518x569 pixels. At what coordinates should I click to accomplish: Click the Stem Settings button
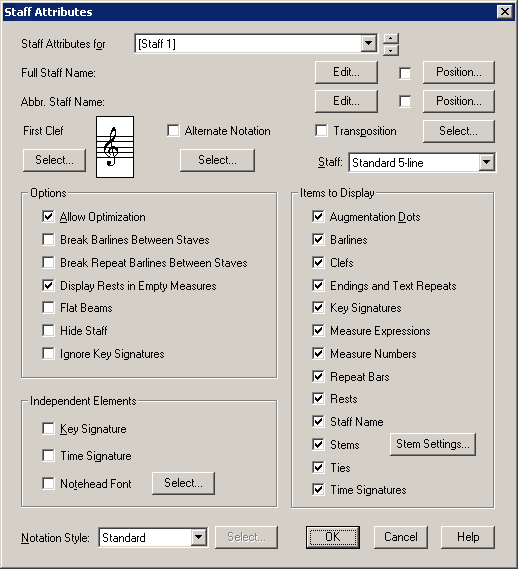433,444
